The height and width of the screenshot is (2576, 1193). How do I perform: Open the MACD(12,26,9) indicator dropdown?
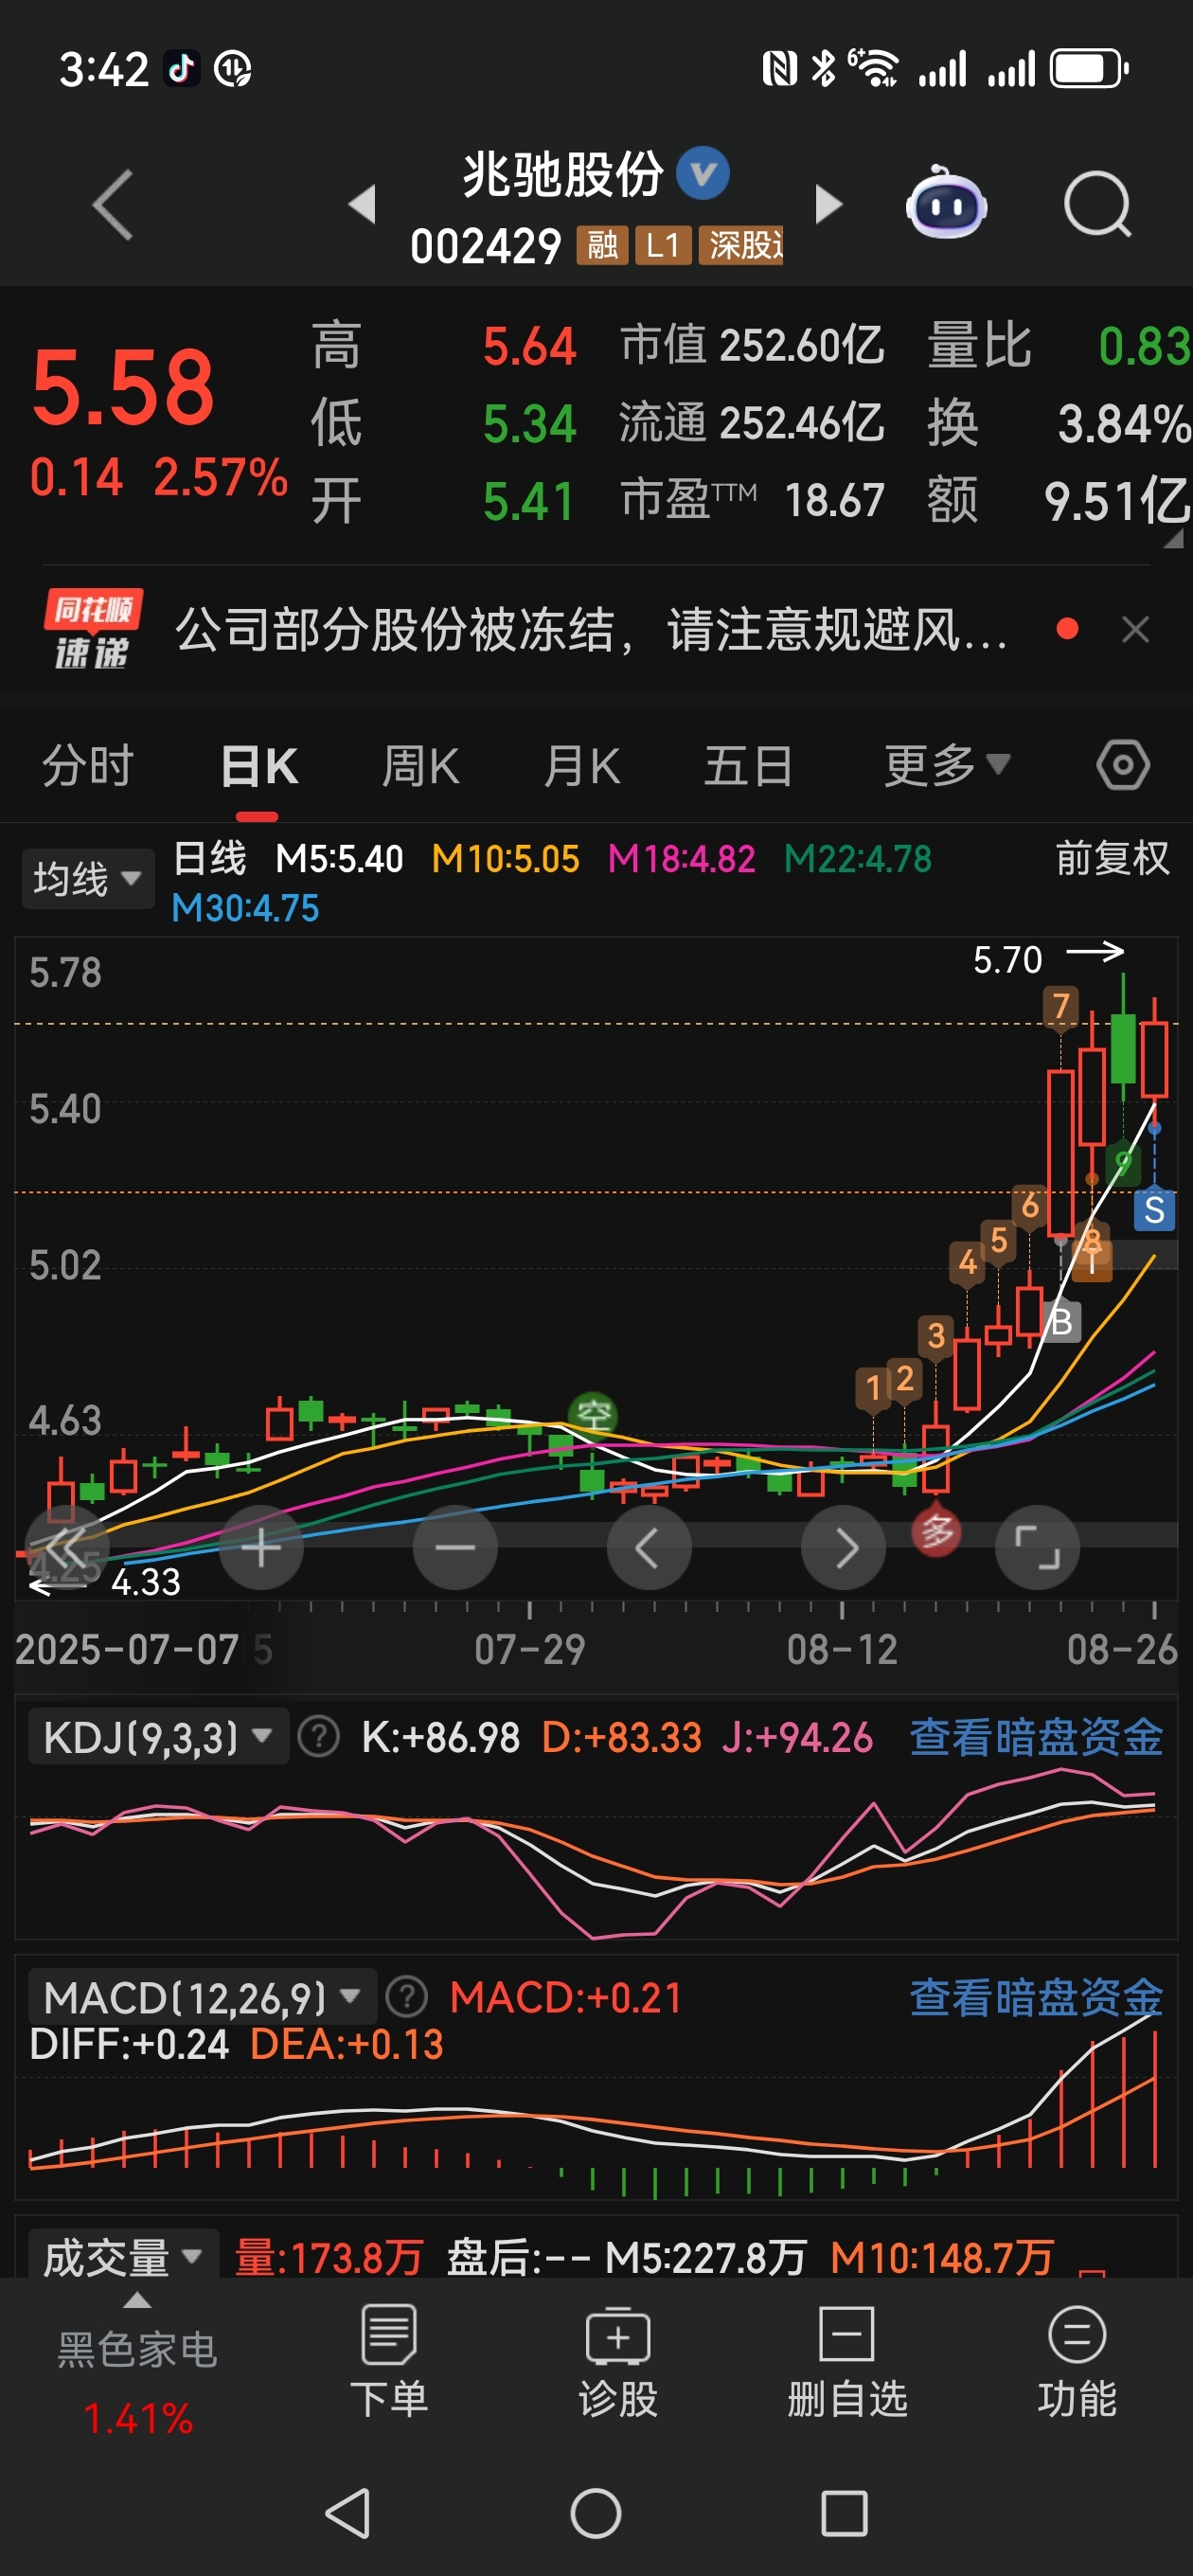tap(202, 1997)
